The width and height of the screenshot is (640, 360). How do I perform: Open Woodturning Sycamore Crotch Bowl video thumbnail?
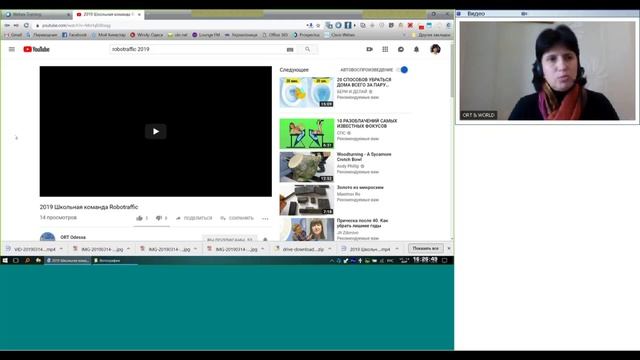click(x=307, y=167)
